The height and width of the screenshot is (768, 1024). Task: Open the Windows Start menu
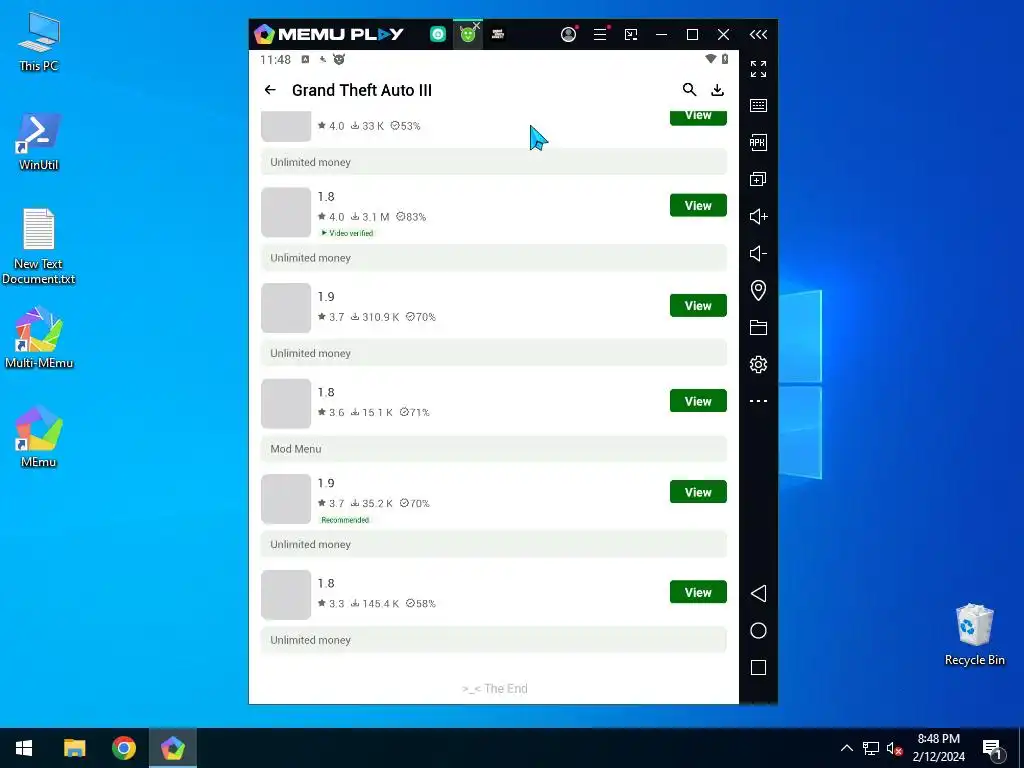pos(24,748)
